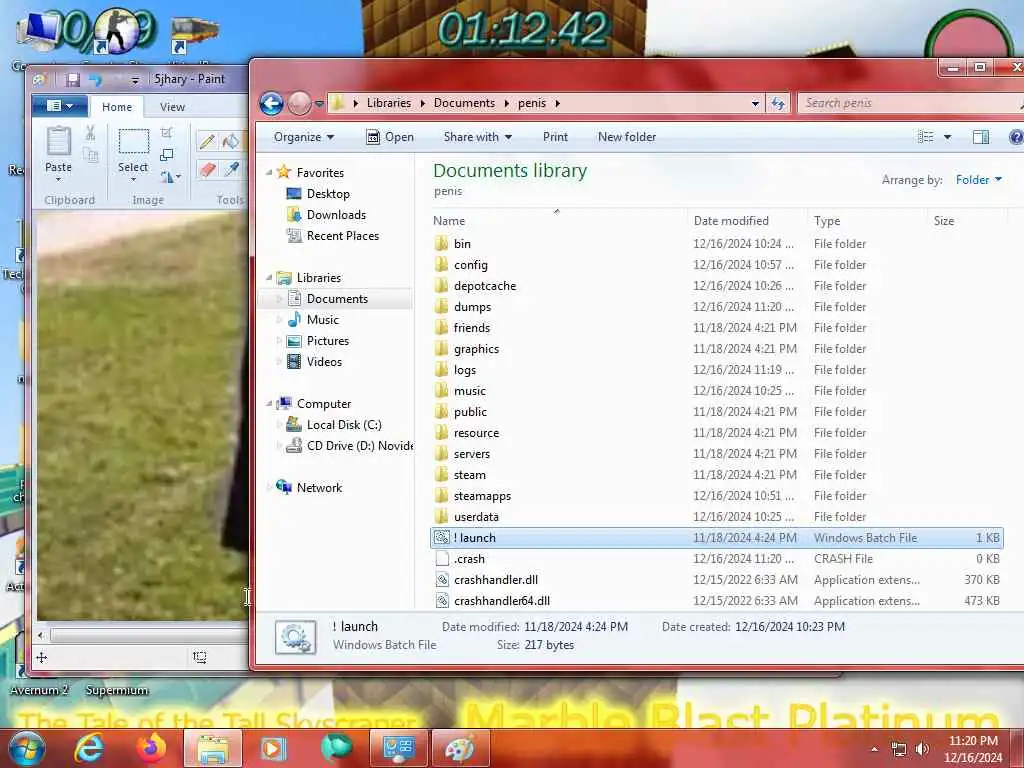Click the change view icon in Explorer

(925, 136)
